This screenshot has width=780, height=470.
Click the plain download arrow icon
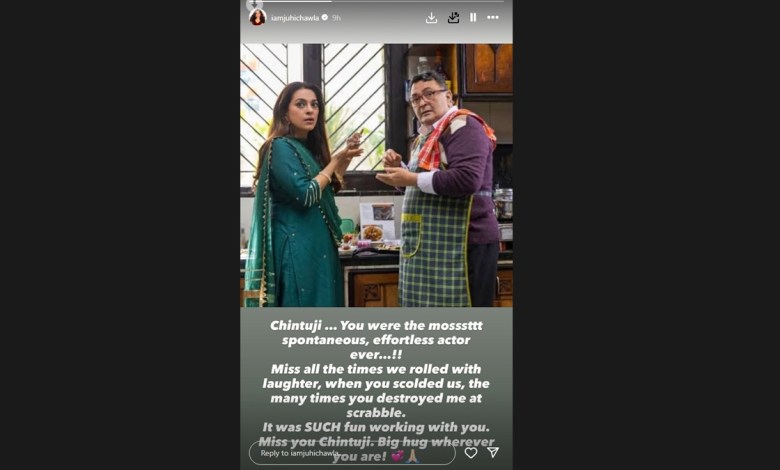click(x=431, y=18)
